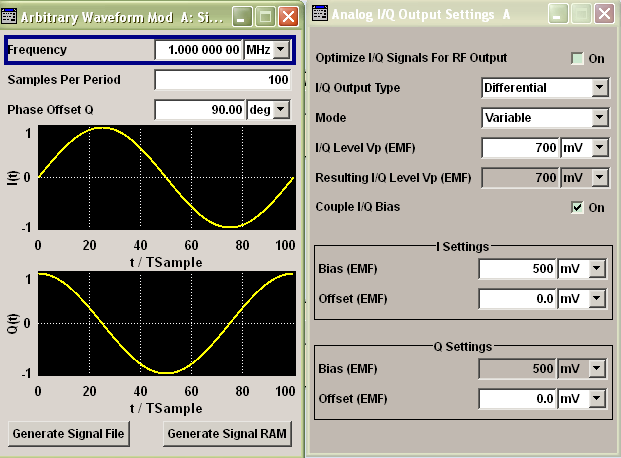Minimize the Arbitrary Waveform Mod window
Screen dimensions: 621x458
(x=242, y=17)
